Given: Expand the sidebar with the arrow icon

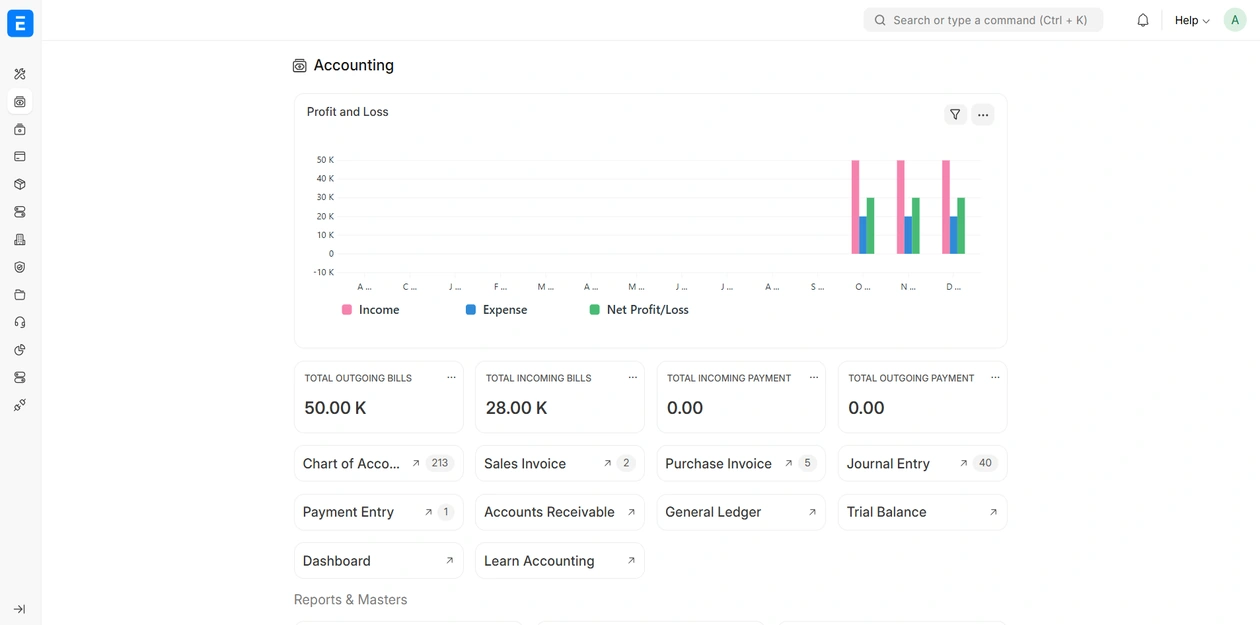Looking at the screenshot, I should click(20, 609).
